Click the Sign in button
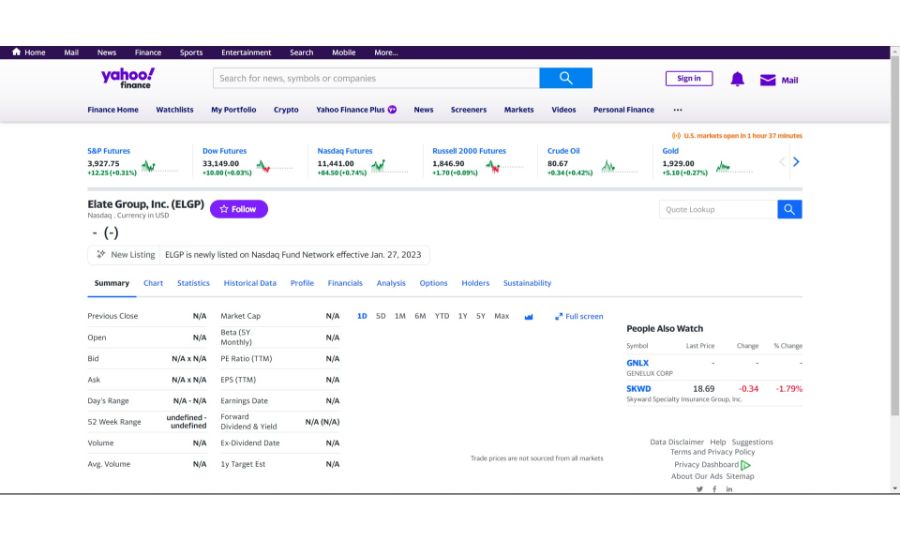This screenshot has width=900, height=540. pyautogui.click(x=689, y=79)
